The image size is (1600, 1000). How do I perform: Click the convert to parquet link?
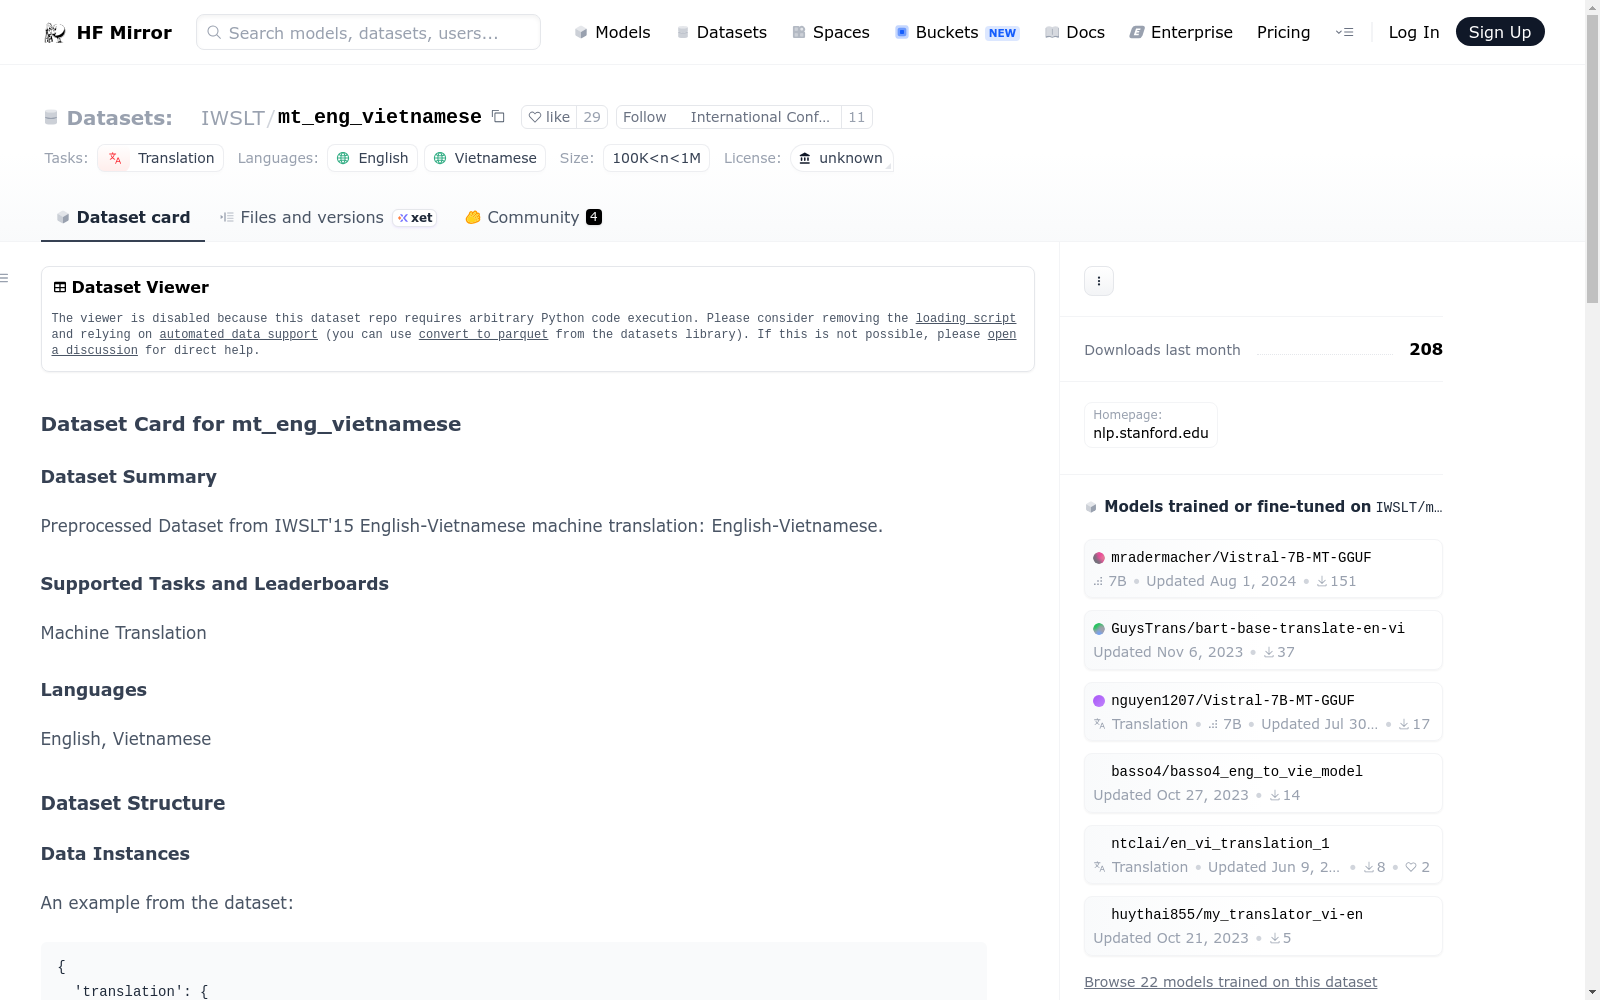(x=483, y=335)
